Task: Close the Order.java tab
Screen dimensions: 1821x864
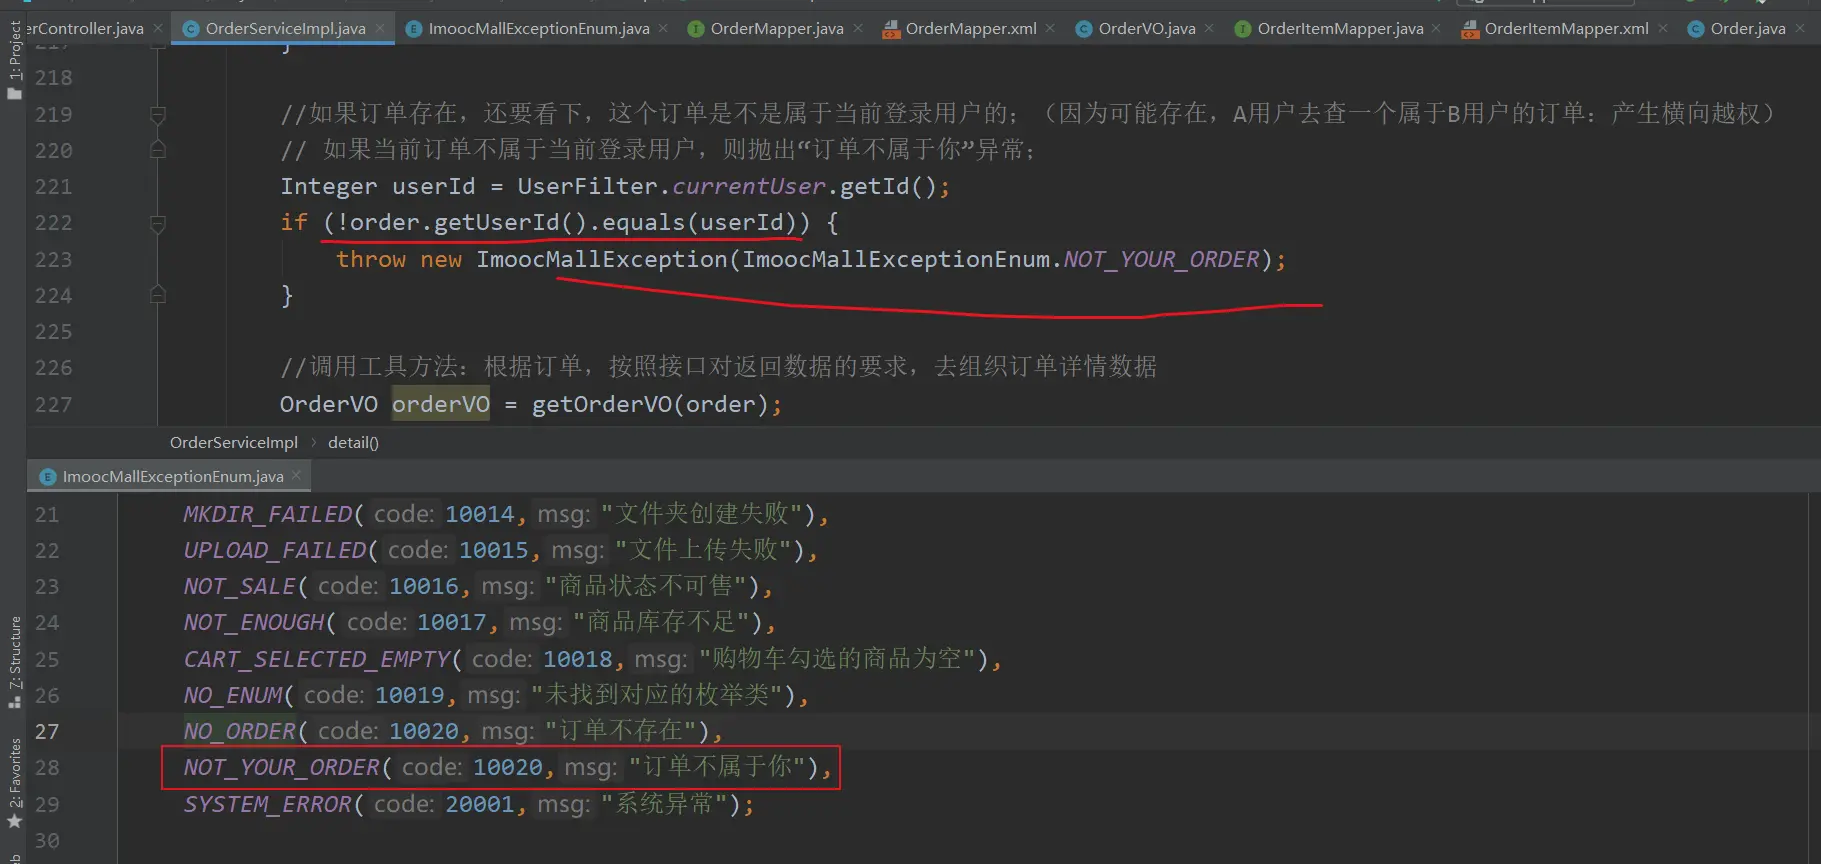Action: pos(1800,28)
